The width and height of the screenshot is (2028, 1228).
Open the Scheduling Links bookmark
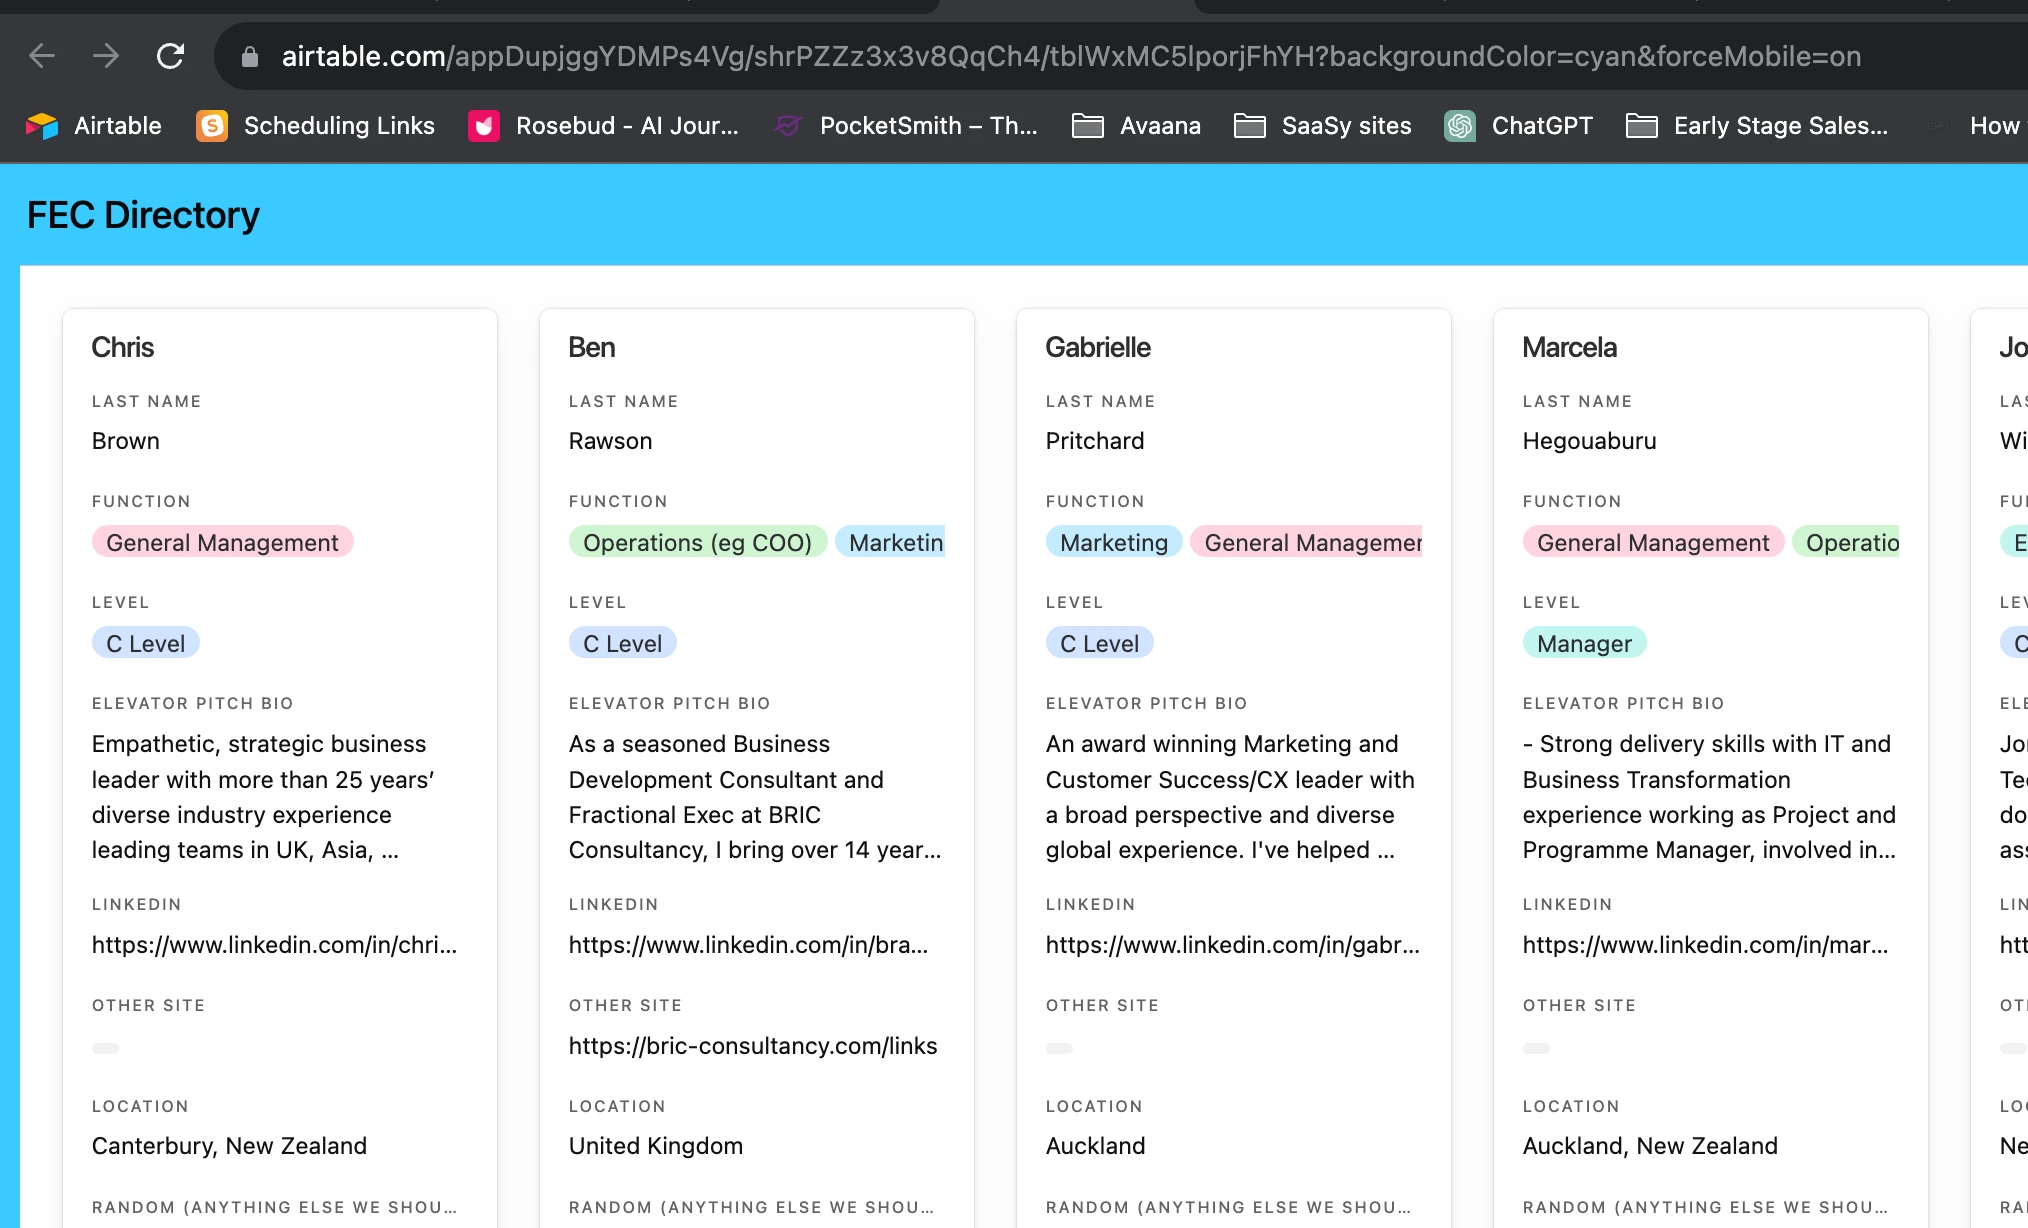316,126
